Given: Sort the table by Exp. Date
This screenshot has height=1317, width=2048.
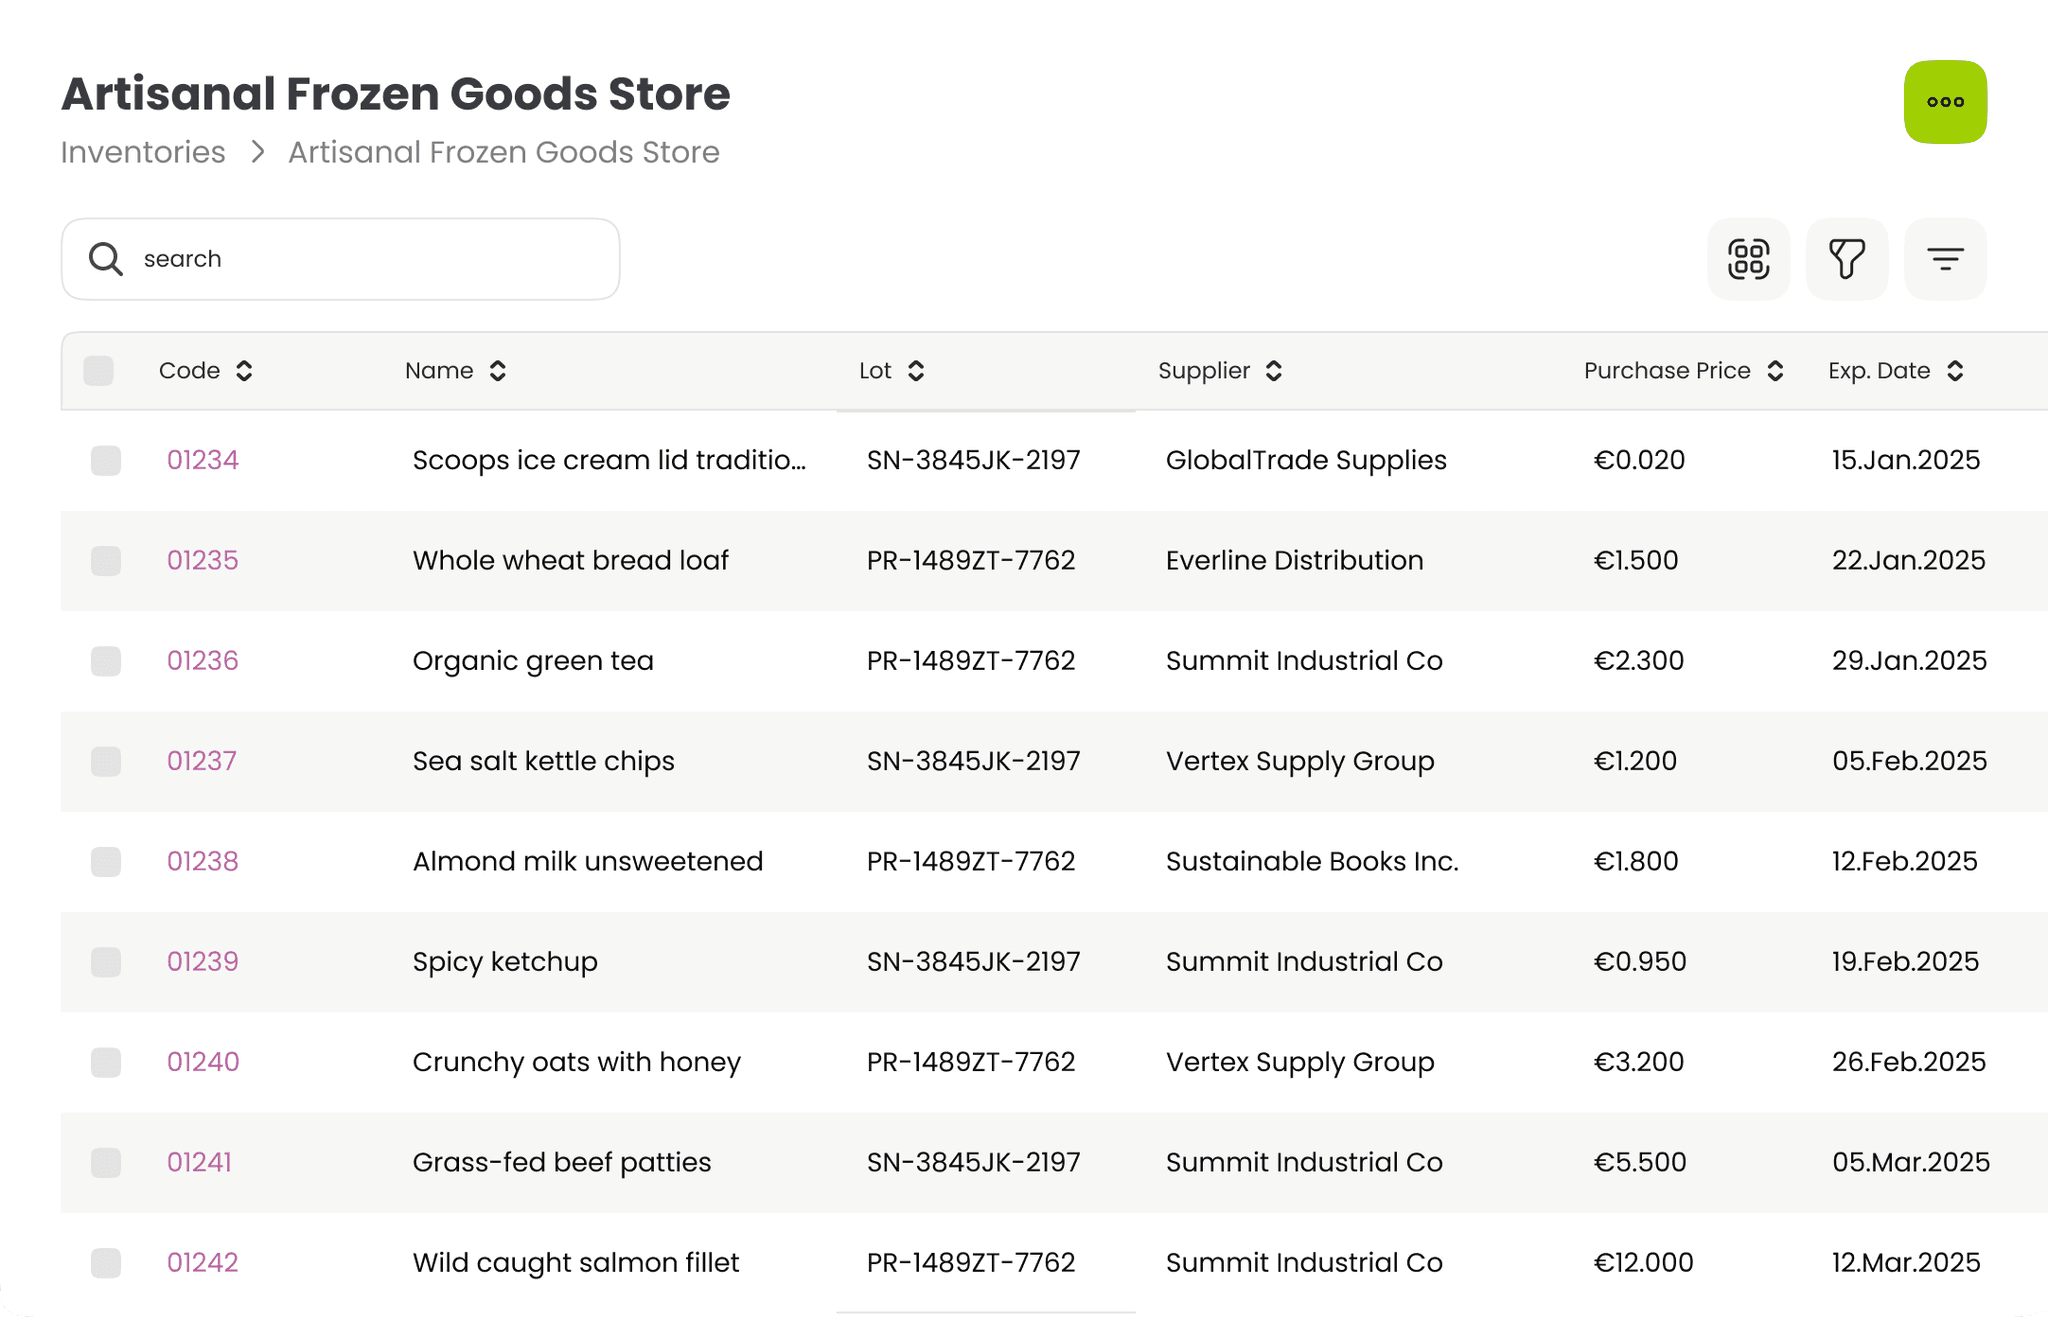Looking at the screenshot, I should point(1955,370).
